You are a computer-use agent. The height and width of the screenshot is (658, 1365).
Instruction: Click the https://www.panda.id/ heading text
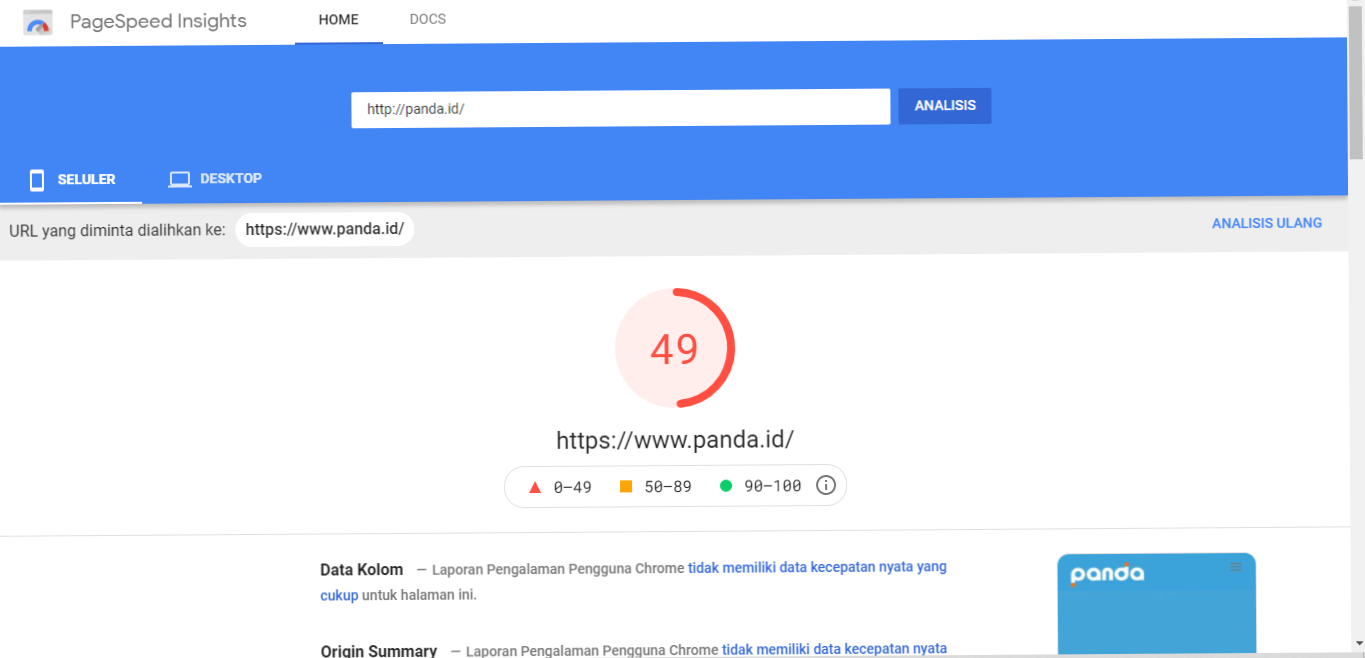[675, 440]
